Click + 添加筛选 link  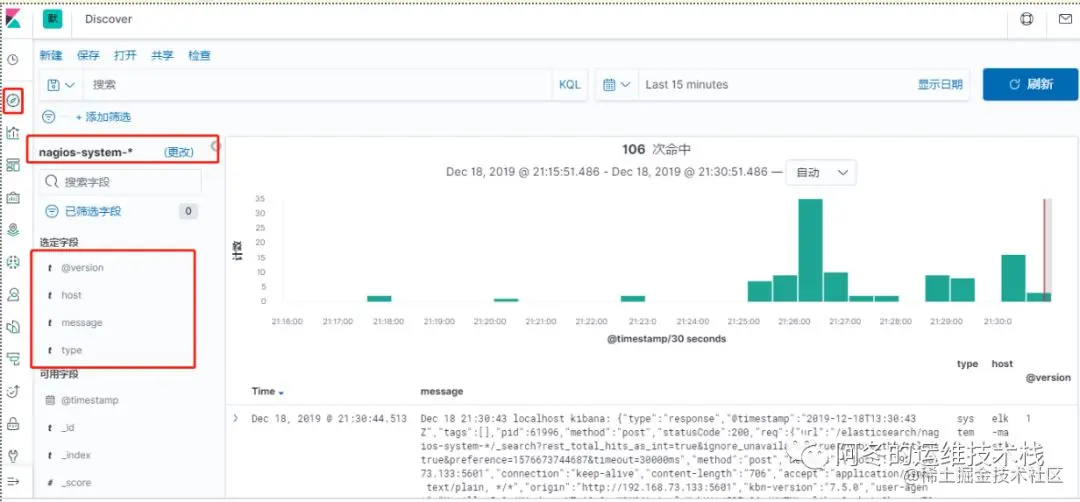coord(103,117)
